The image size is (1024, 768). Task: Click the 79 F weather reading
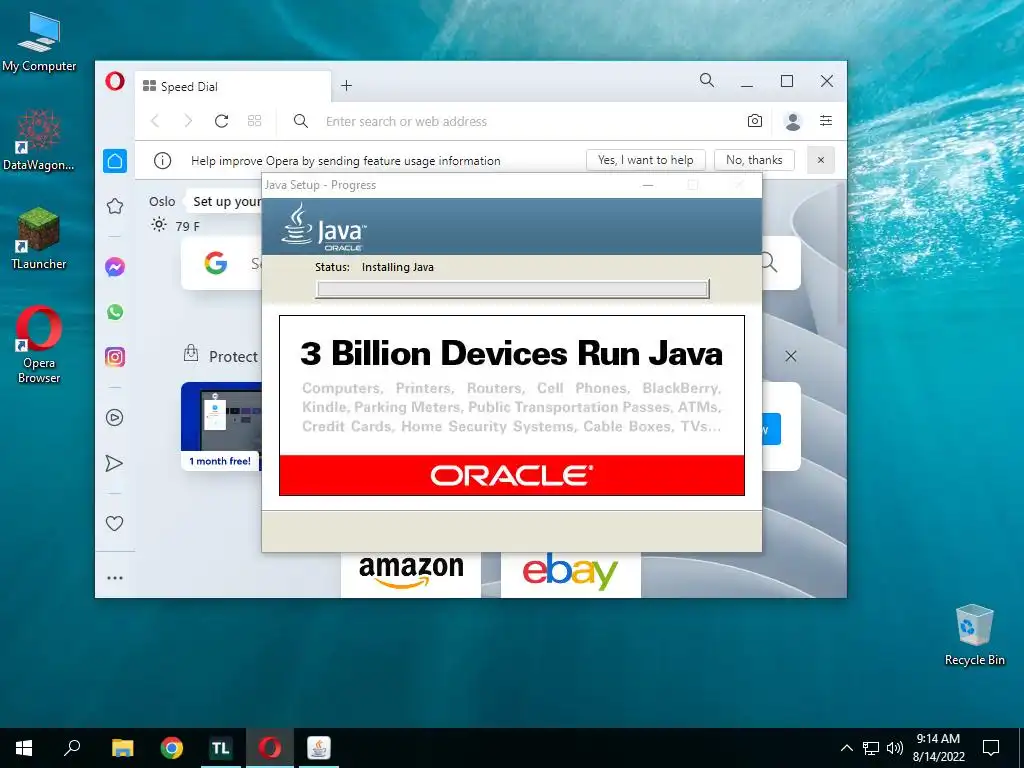[187, 226]
